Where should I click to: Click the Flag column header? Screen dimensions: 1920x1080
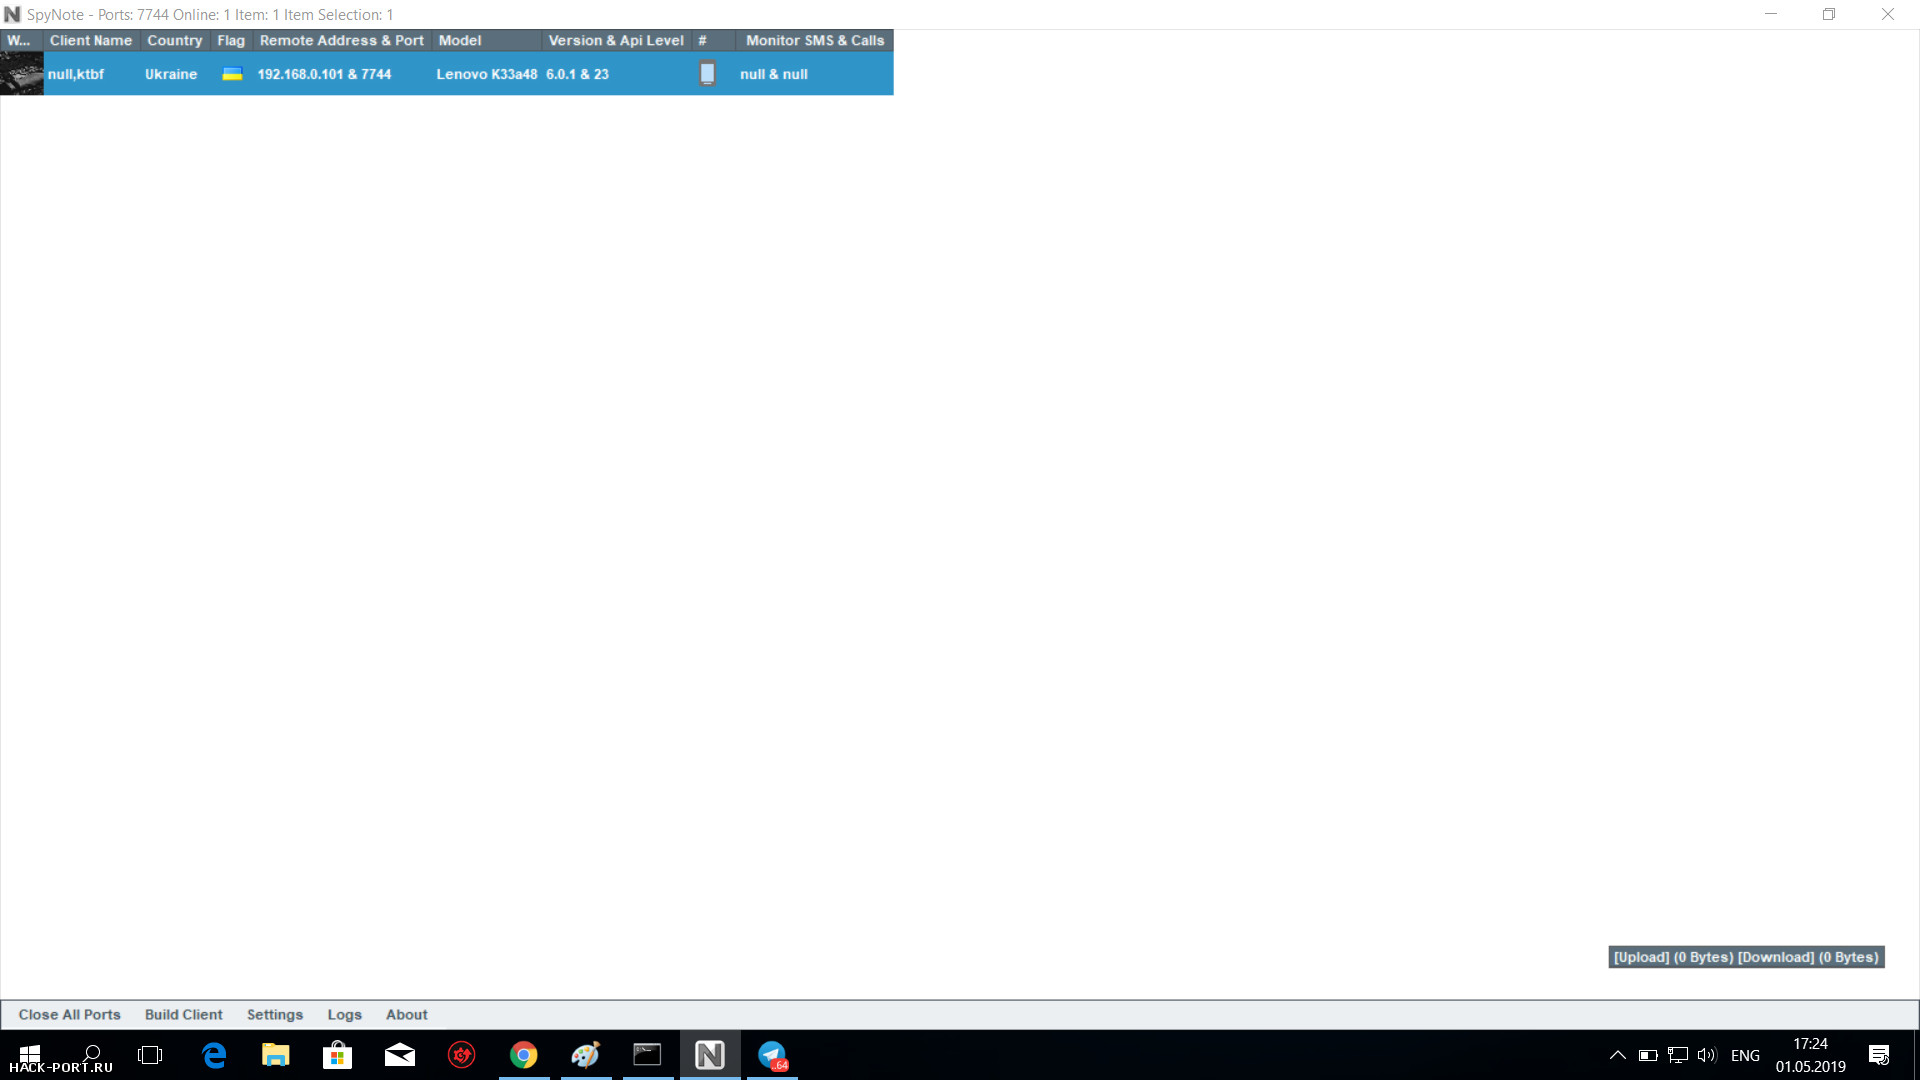pyautogui.click(x=231, y=40)
